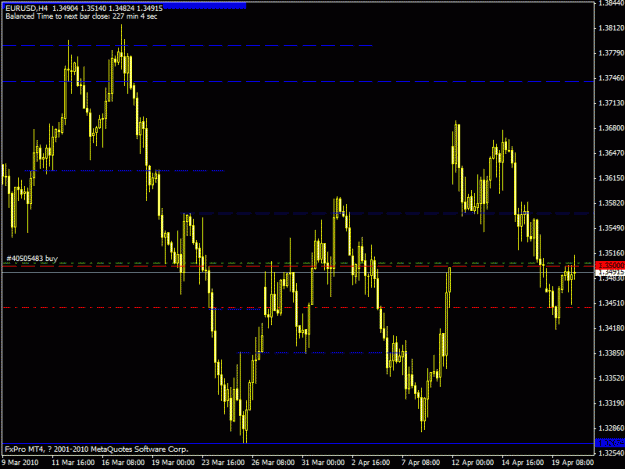Click the 1.33850 price axis label
Viewport: 625px width, 469px height.
[611, 353]
